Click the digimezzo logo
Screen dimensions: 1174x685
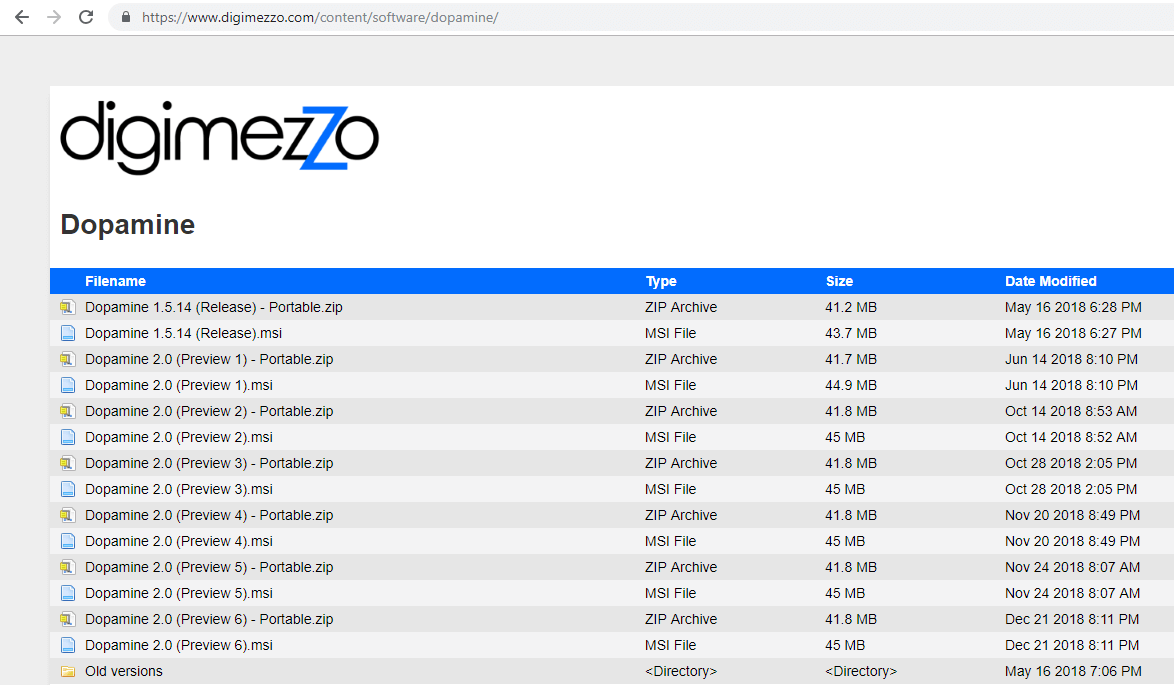[x=220, y=138]
